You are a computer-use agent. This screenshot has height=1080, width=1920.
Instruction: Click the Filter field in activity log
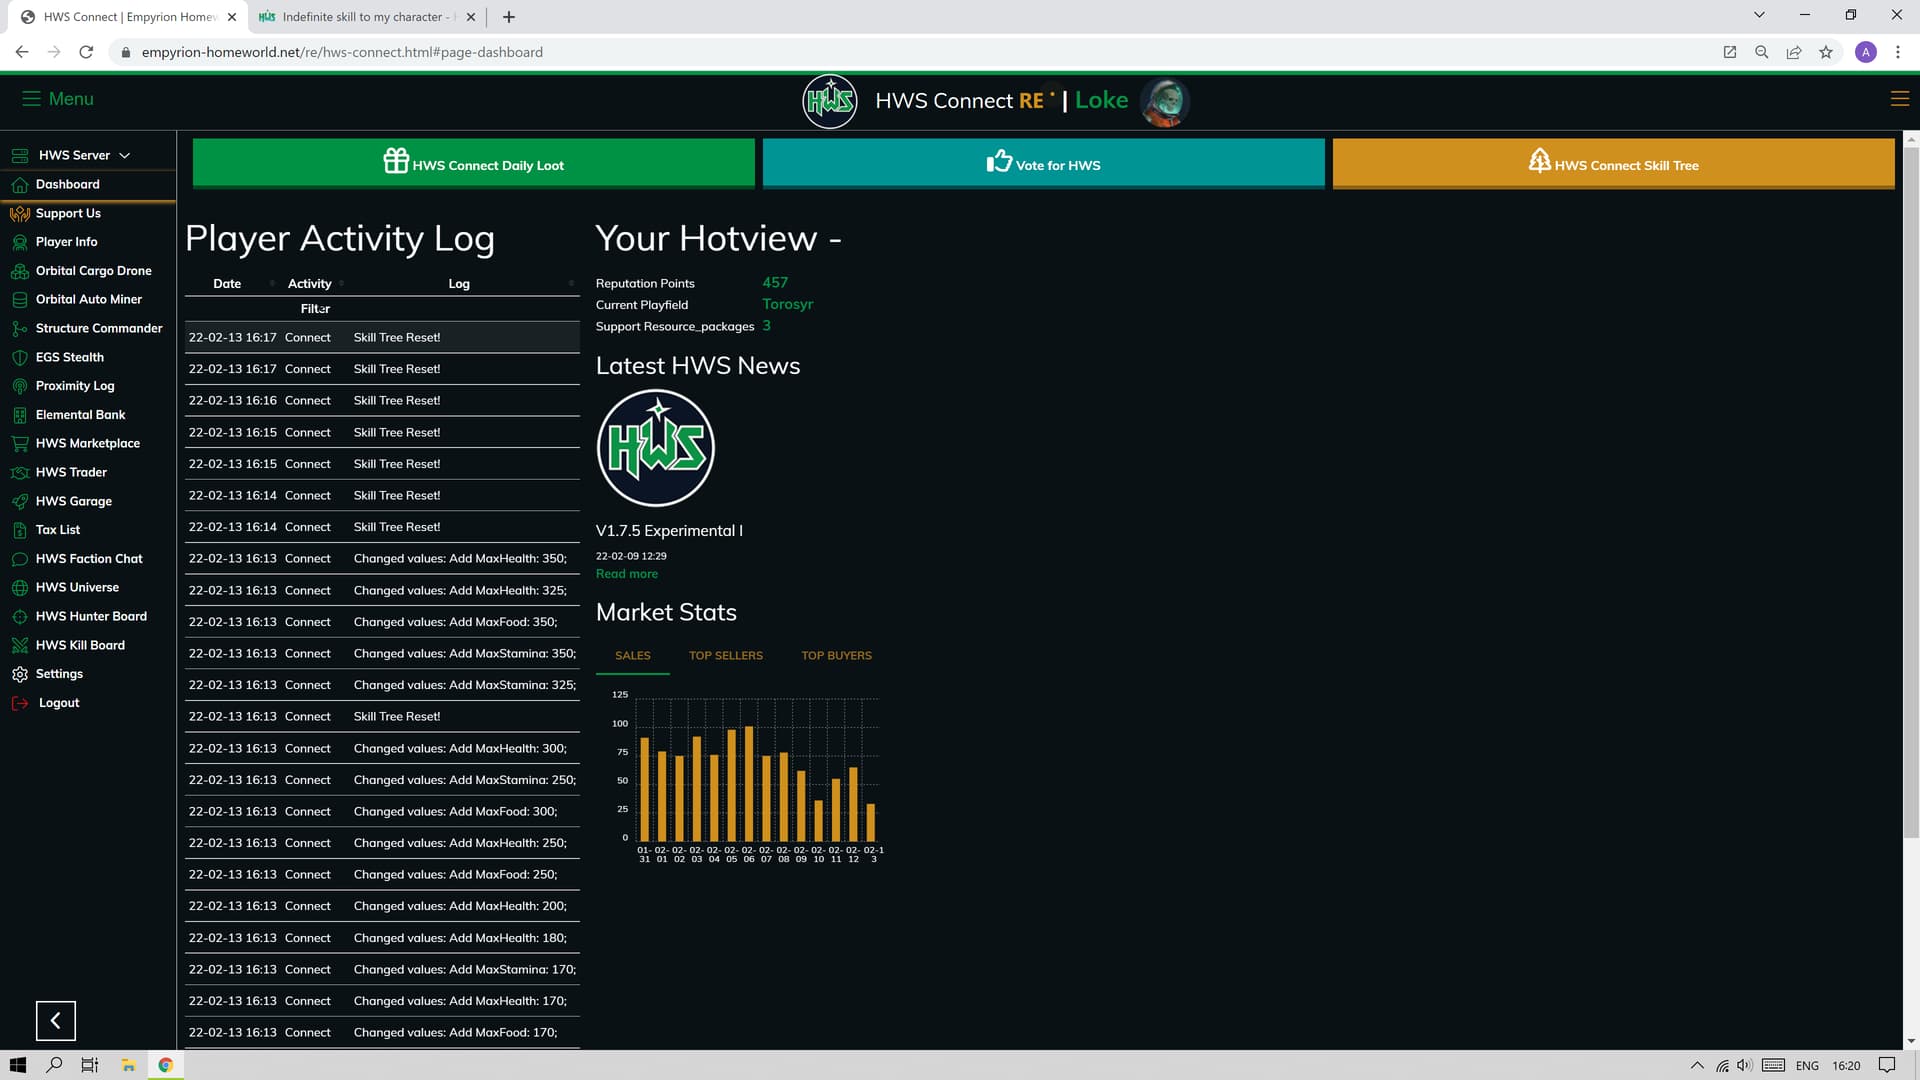(315, 309)
